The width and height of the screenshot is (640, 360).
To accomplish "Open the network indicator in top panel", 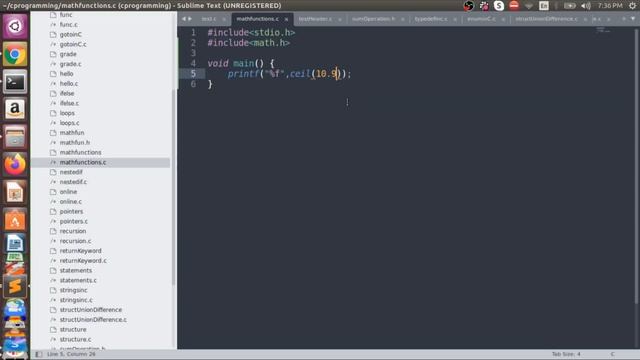I will tap(529, 6).
